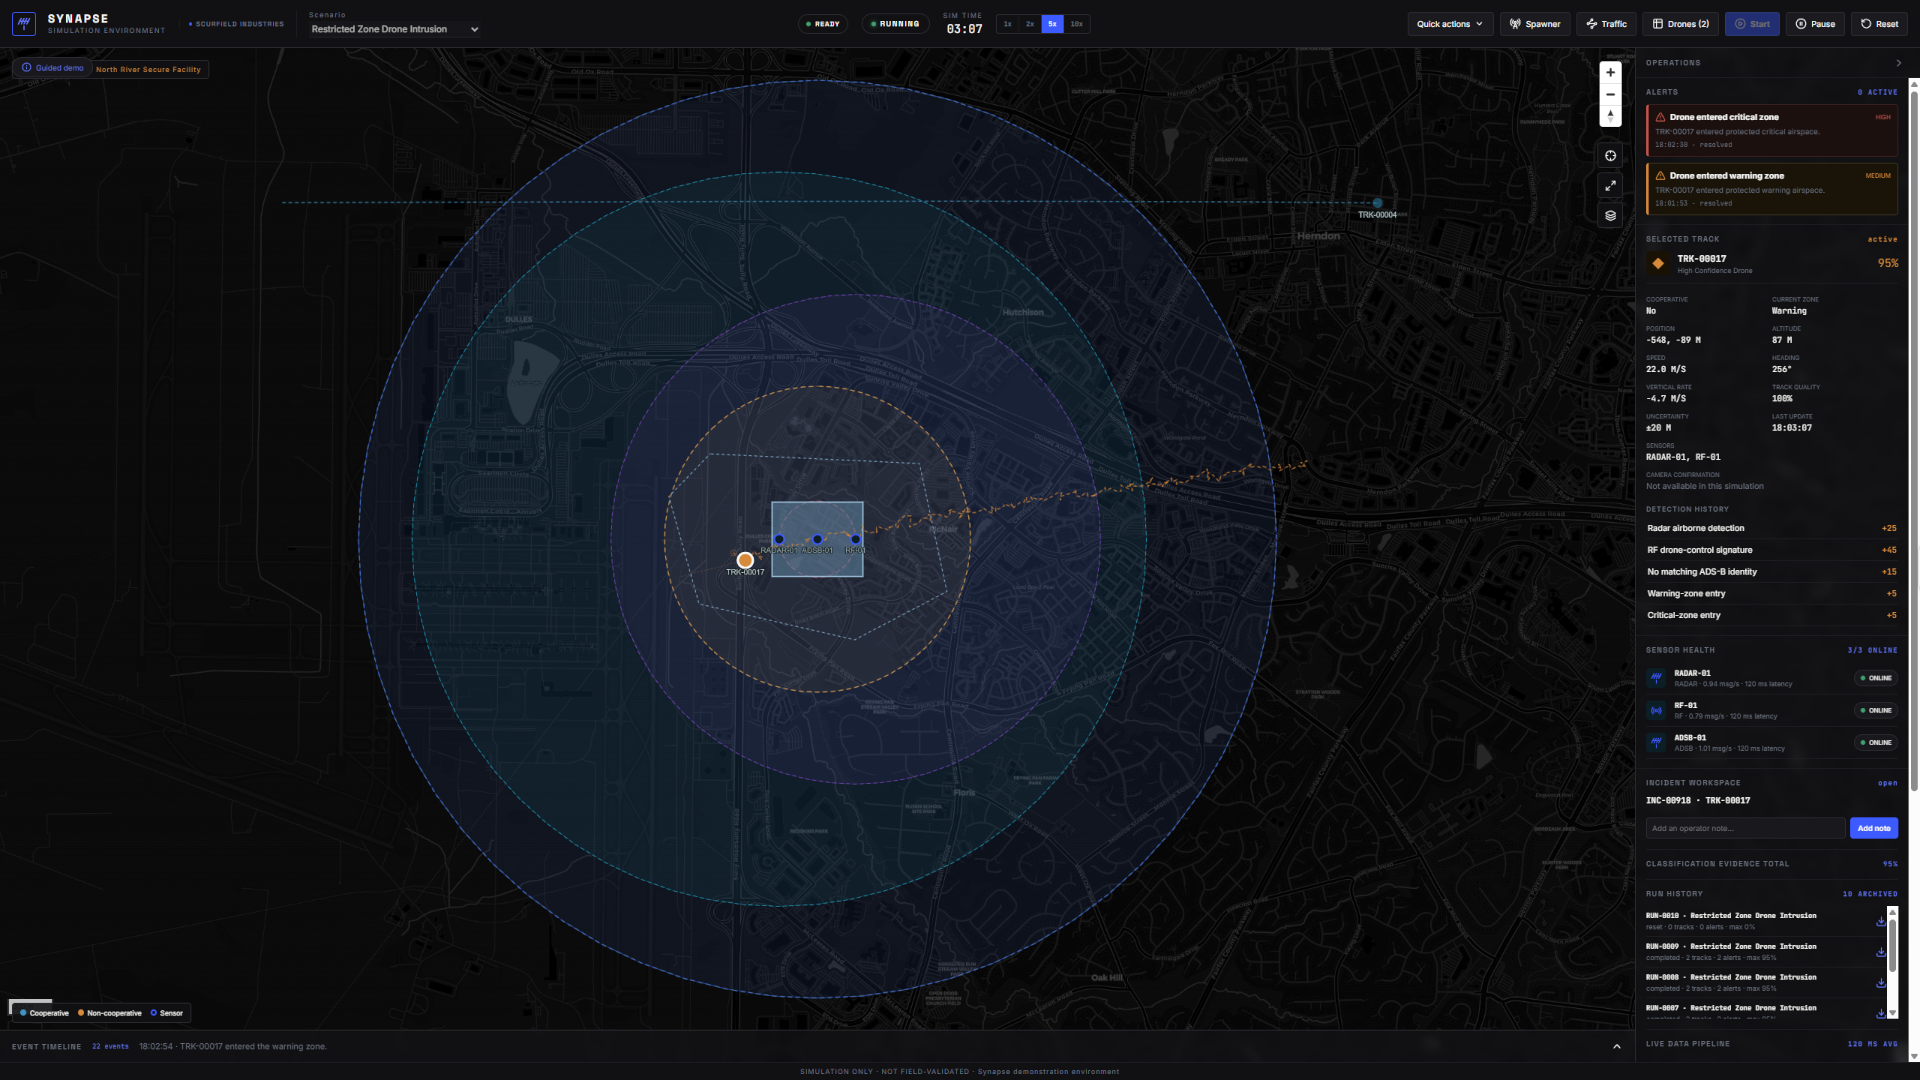
Task: Open the Drones (2) panel
Action: (1680, 24)
